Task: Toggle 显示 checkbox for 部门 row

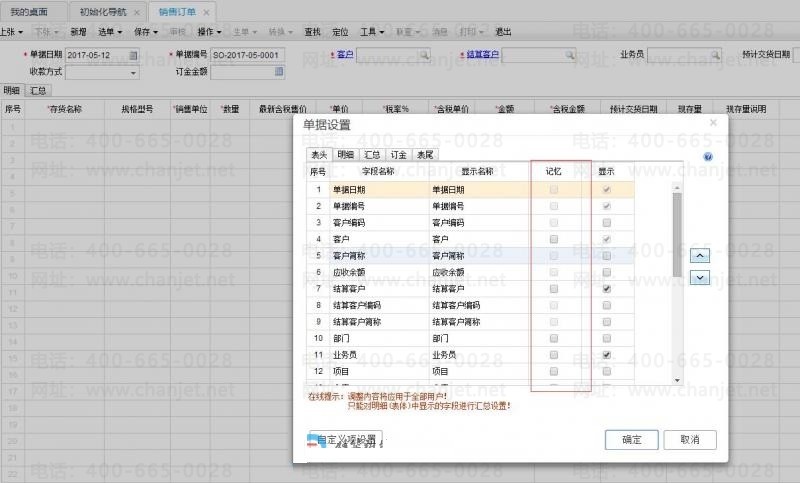Action: pos(607,339)
